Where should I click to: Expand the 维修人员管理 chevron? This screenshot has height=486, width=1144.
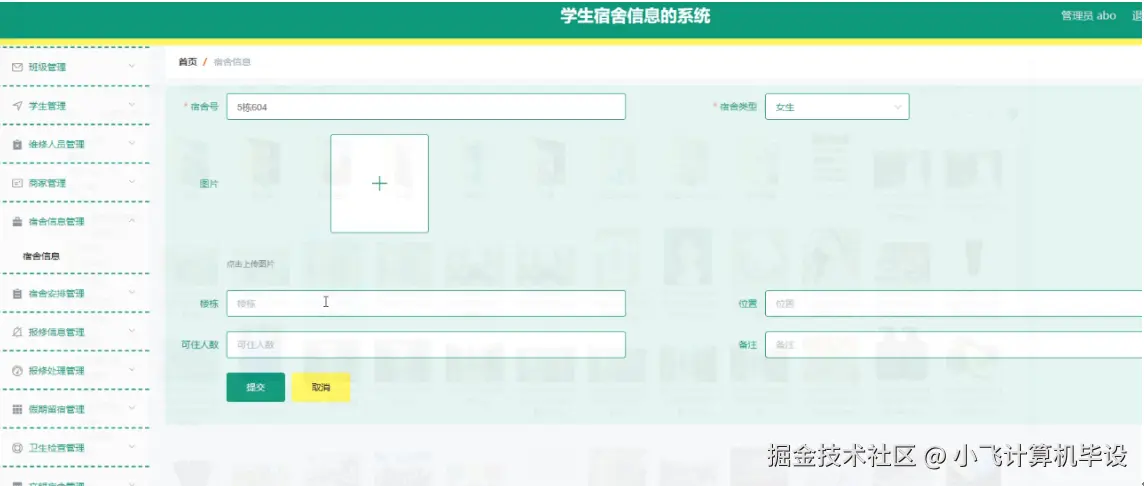[x=132, y=144]
